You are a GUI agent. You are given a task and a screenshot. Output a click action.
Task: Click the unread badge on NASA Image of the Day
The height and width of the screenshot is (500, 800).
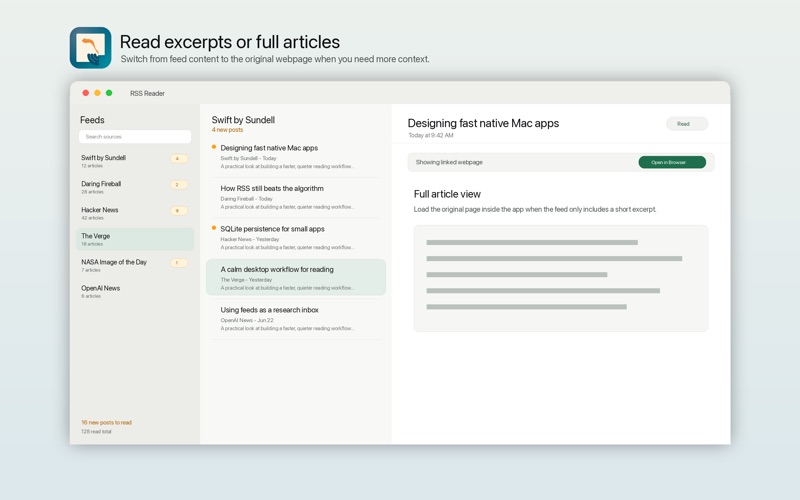[x=179, y=263]
